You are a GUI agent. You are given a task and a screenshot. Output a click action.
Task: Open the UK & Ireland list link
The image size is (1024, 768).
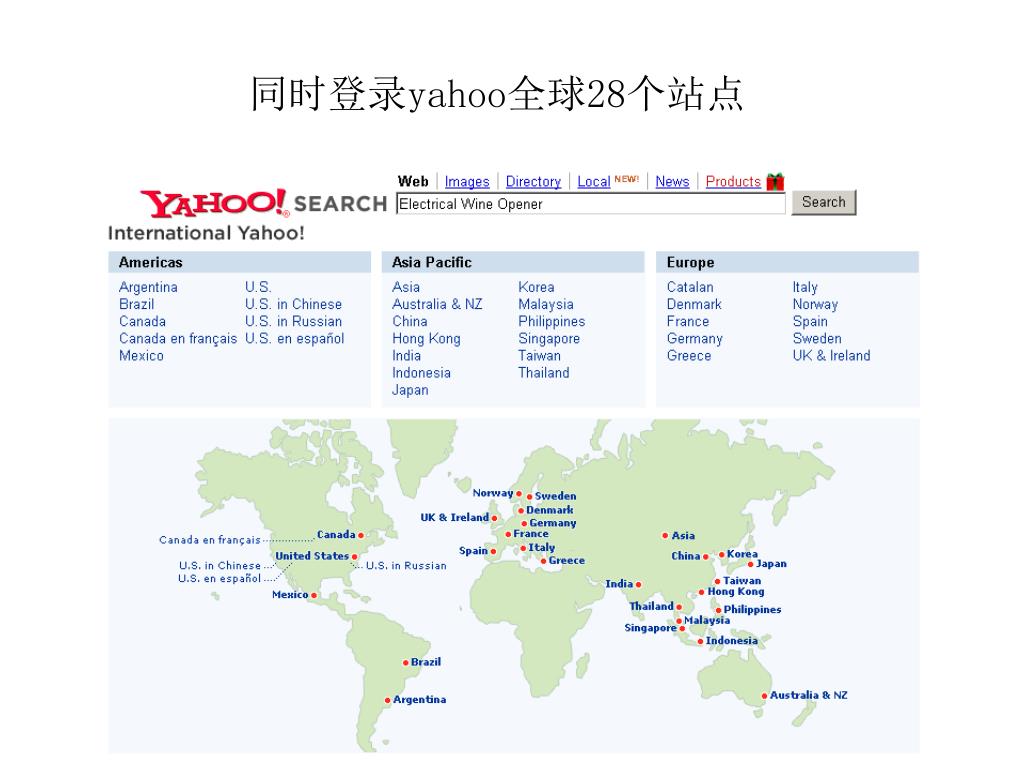[831, 356]
